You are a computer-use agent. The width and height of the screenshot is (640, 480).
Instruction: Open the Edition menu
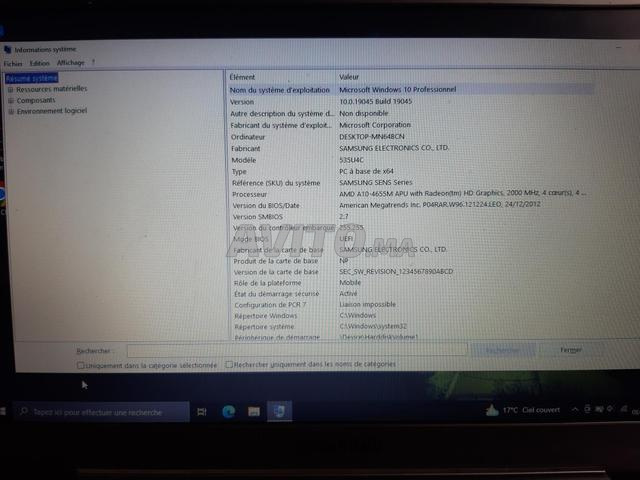(x=39, y=63)
